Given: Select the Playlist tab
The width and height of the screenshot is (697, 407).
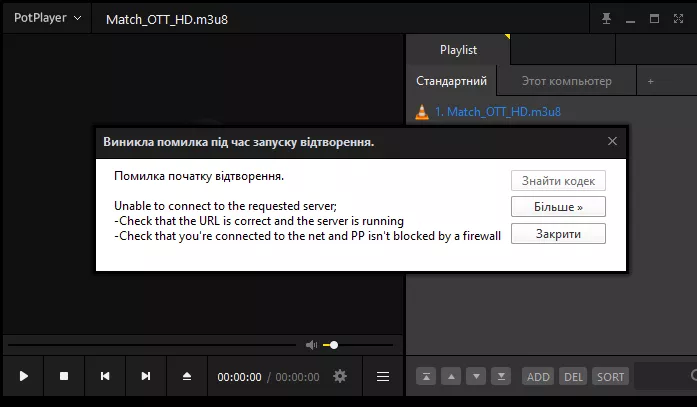Looking at the screenshot, I should pos(458,50).
